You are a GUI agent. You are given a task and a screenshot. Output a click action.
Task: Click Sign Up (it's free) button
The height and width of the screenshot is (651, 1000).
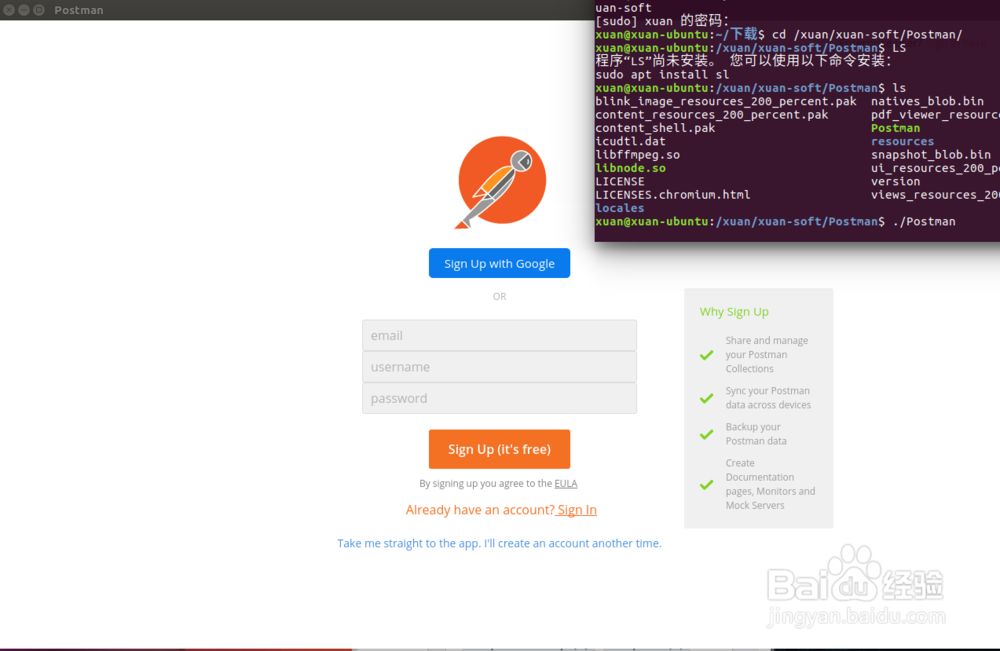click(x=499, y=449)
